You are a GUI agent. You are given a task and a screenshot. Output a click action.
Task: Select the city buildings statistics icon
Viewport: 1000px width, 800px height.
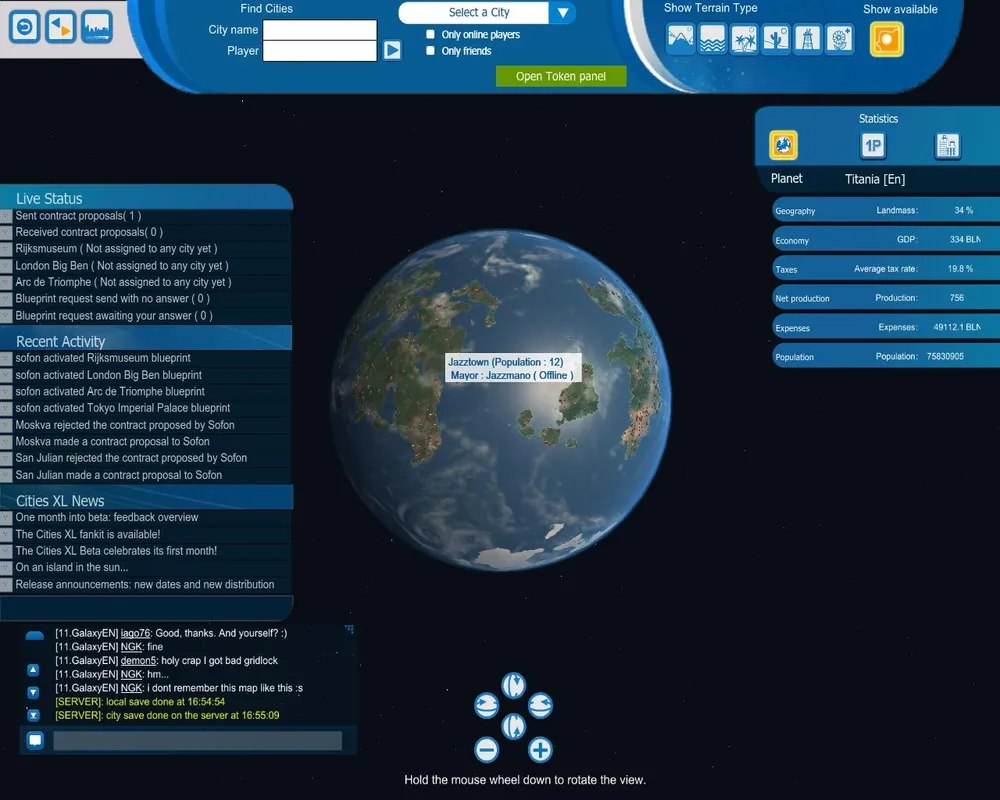[948, 145]
